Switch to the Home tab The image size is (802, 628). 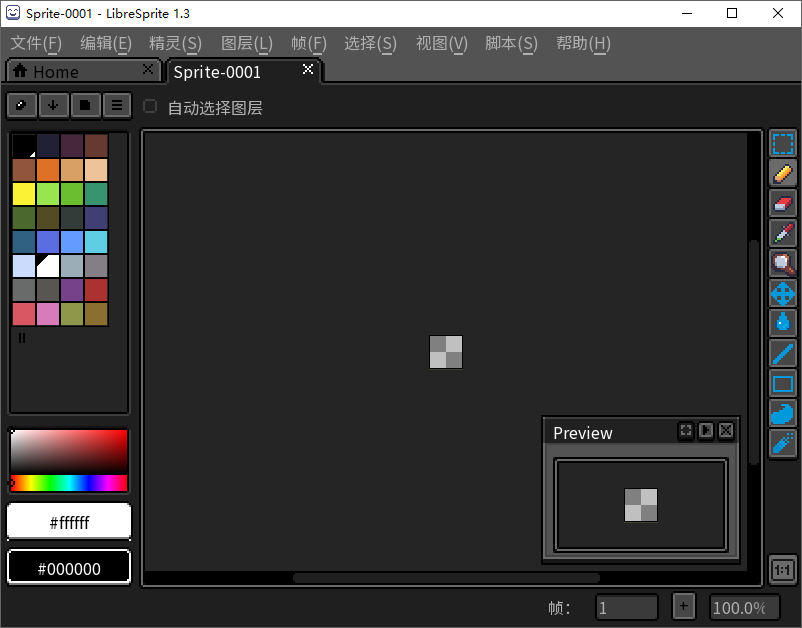tap(83, 72)
